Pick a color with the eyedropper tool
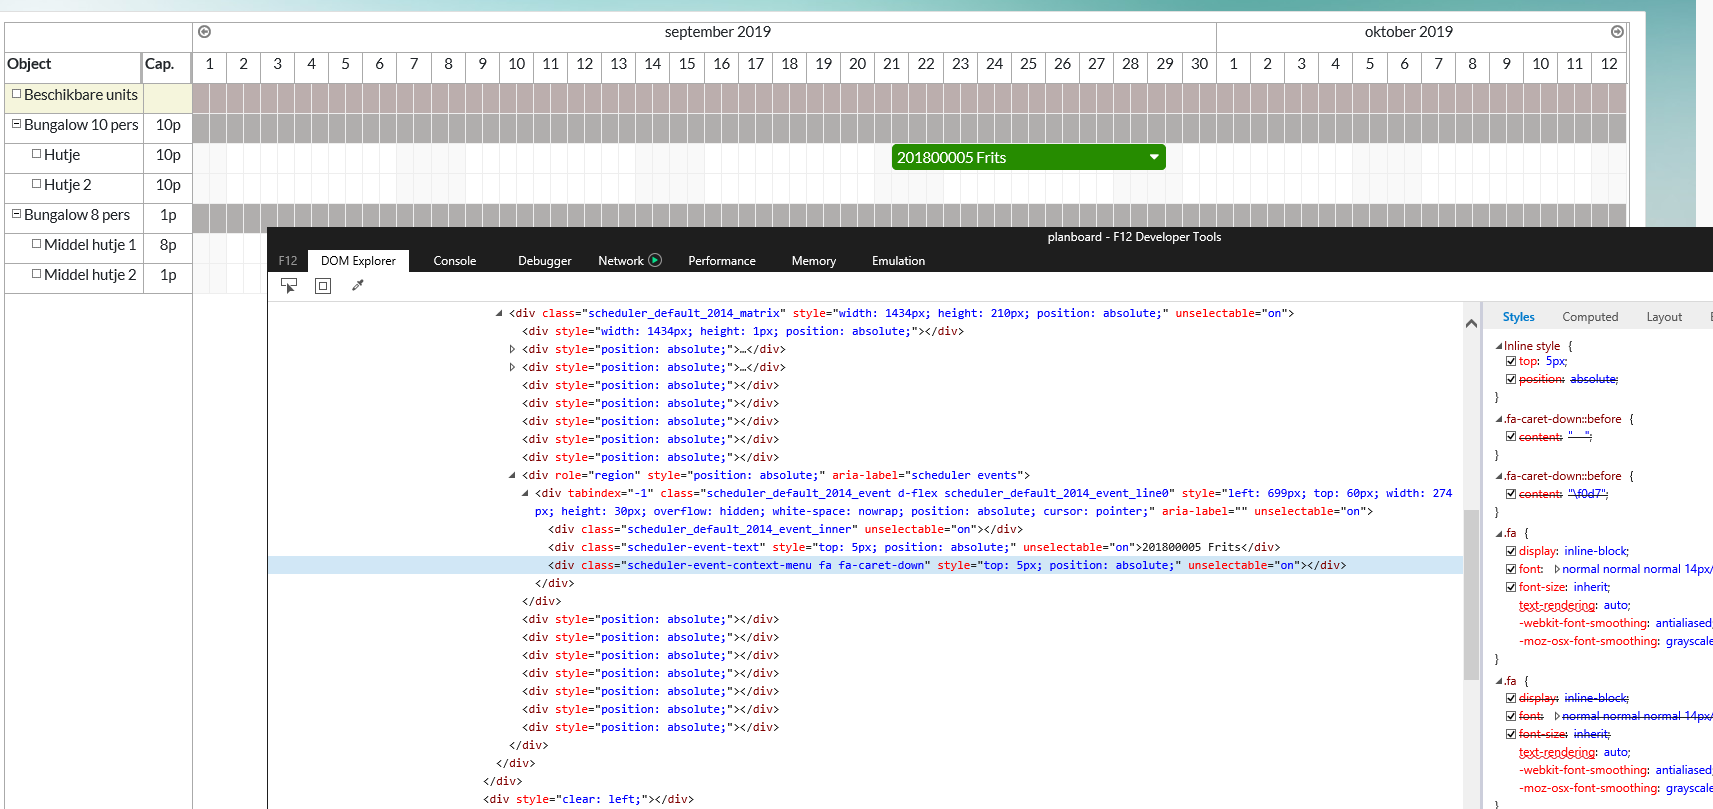 point(357,286)
